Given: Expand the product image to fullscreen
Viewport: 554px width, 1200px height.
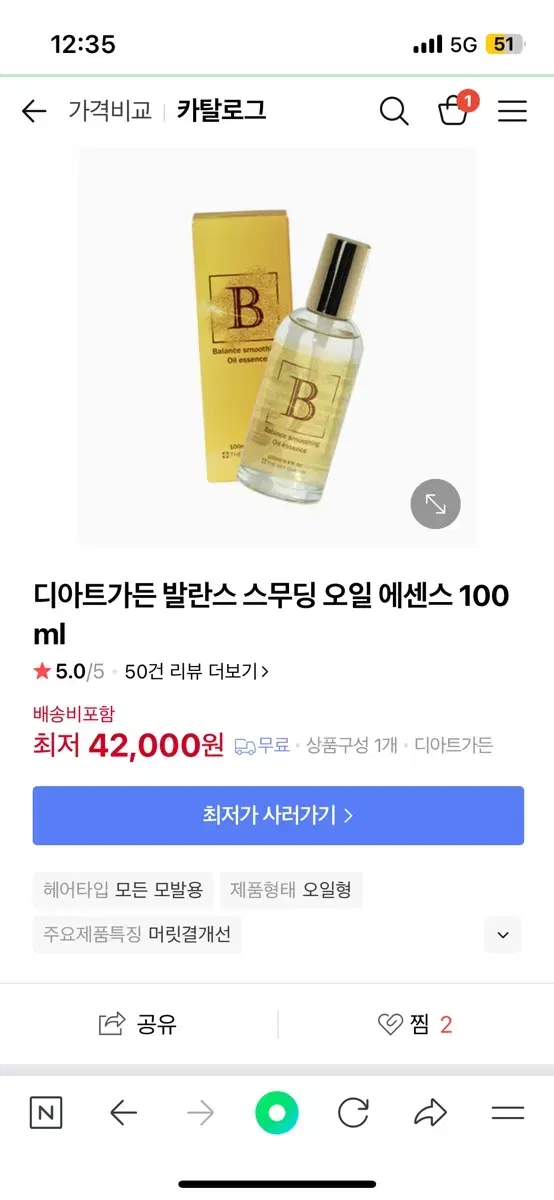Looking at the screenshot, I should click(x=436, y=504).
